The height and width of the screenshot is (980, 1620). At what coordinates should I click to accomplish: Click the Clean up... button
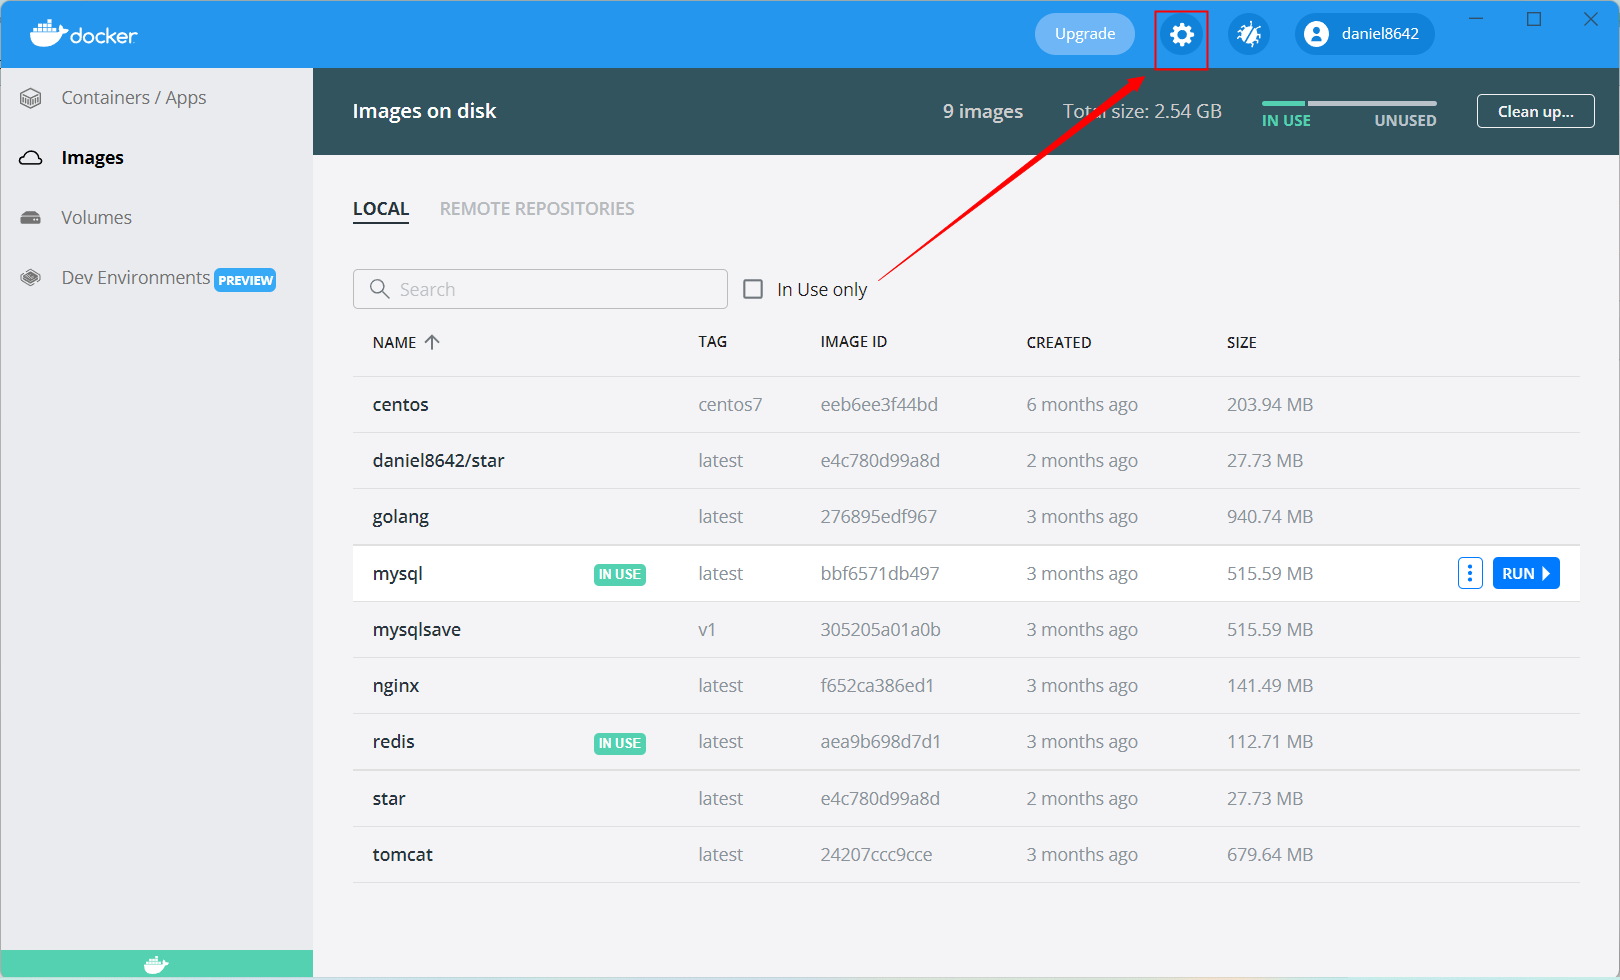[1536, 111]
